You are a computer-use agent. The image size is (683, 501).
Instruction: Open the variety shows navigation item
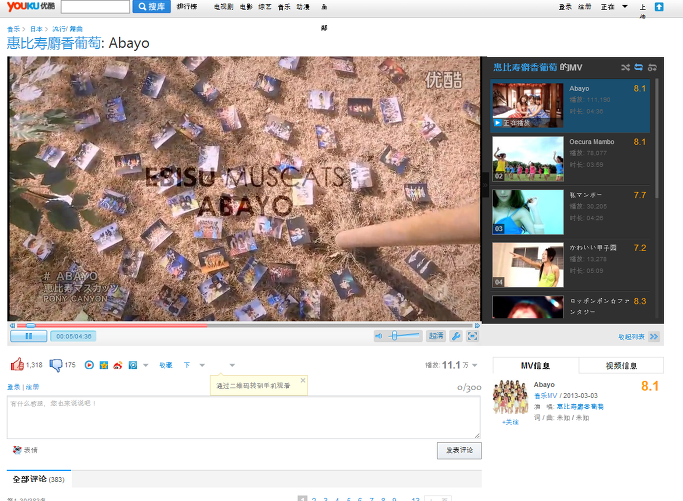point(265,7)
